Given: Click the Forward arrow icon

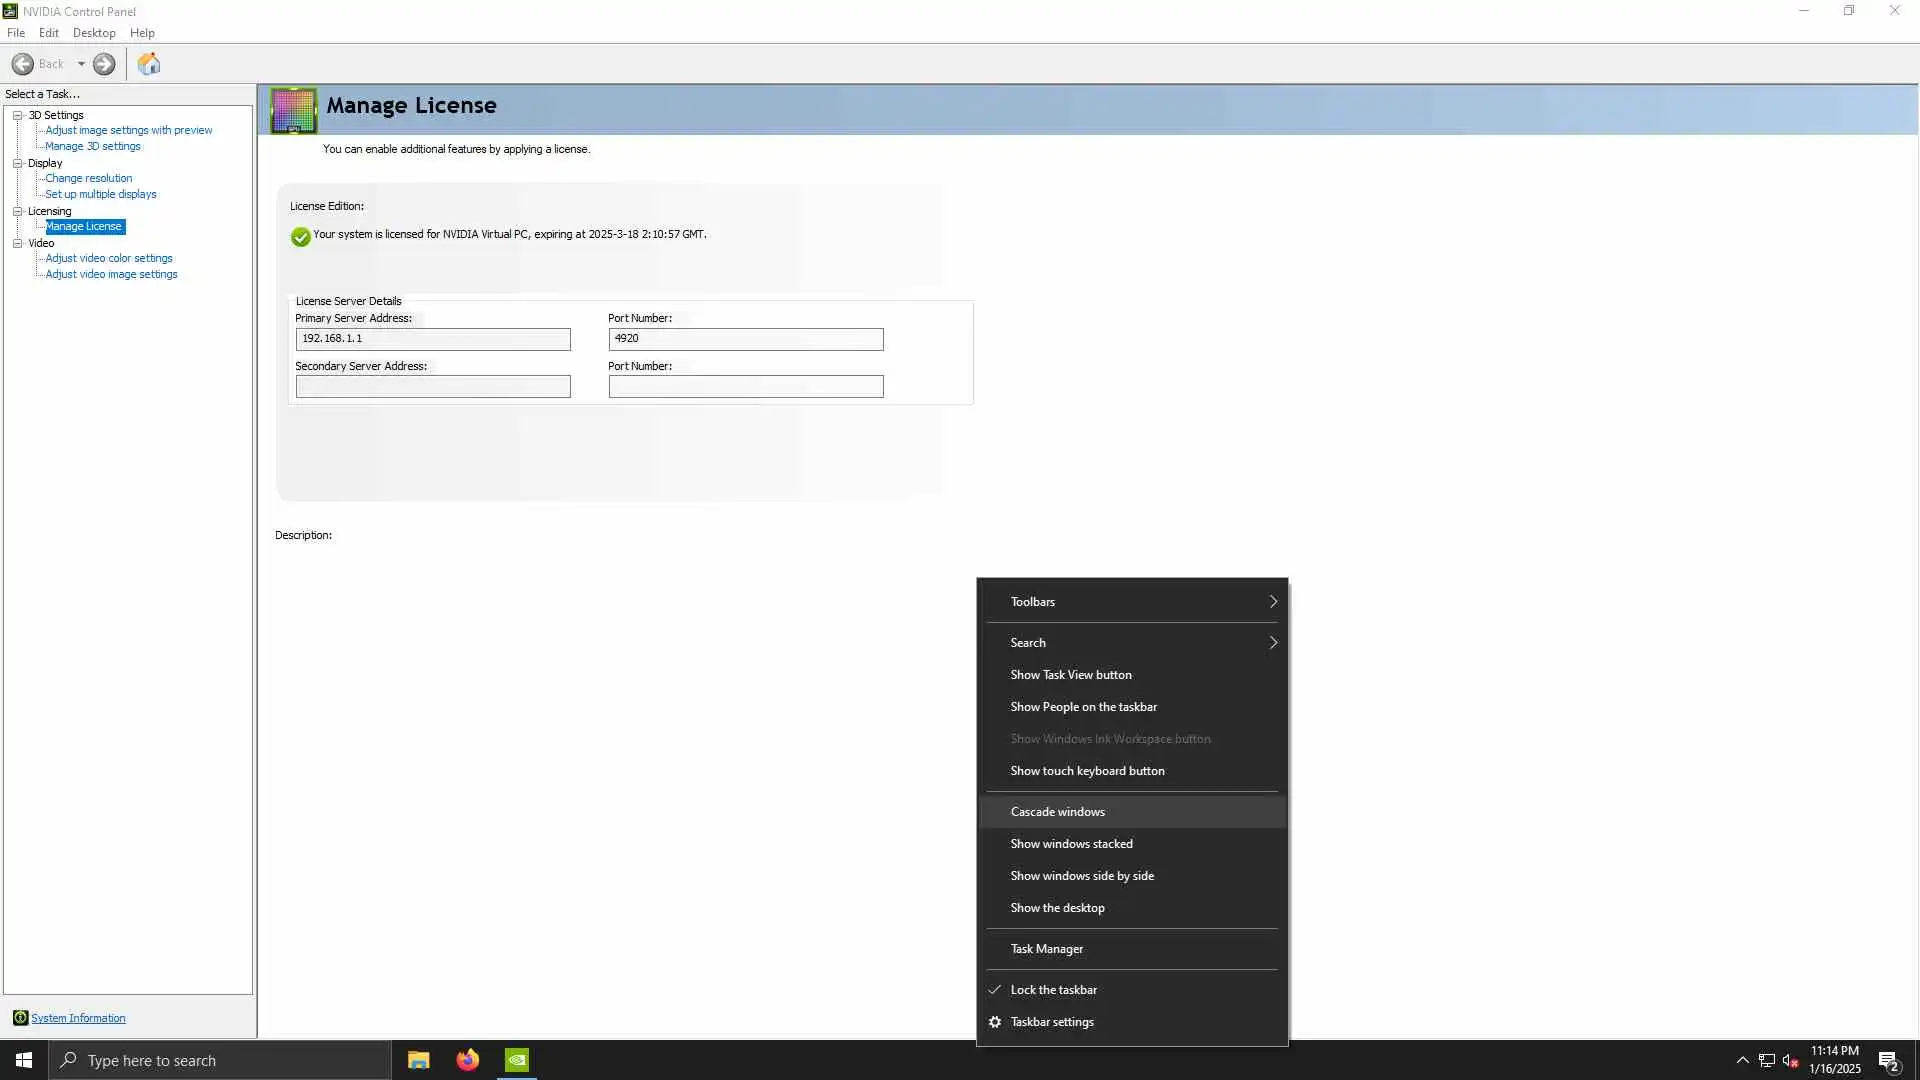Looking at the screenshot, I should pyautogui.click(x=104, y=64).
